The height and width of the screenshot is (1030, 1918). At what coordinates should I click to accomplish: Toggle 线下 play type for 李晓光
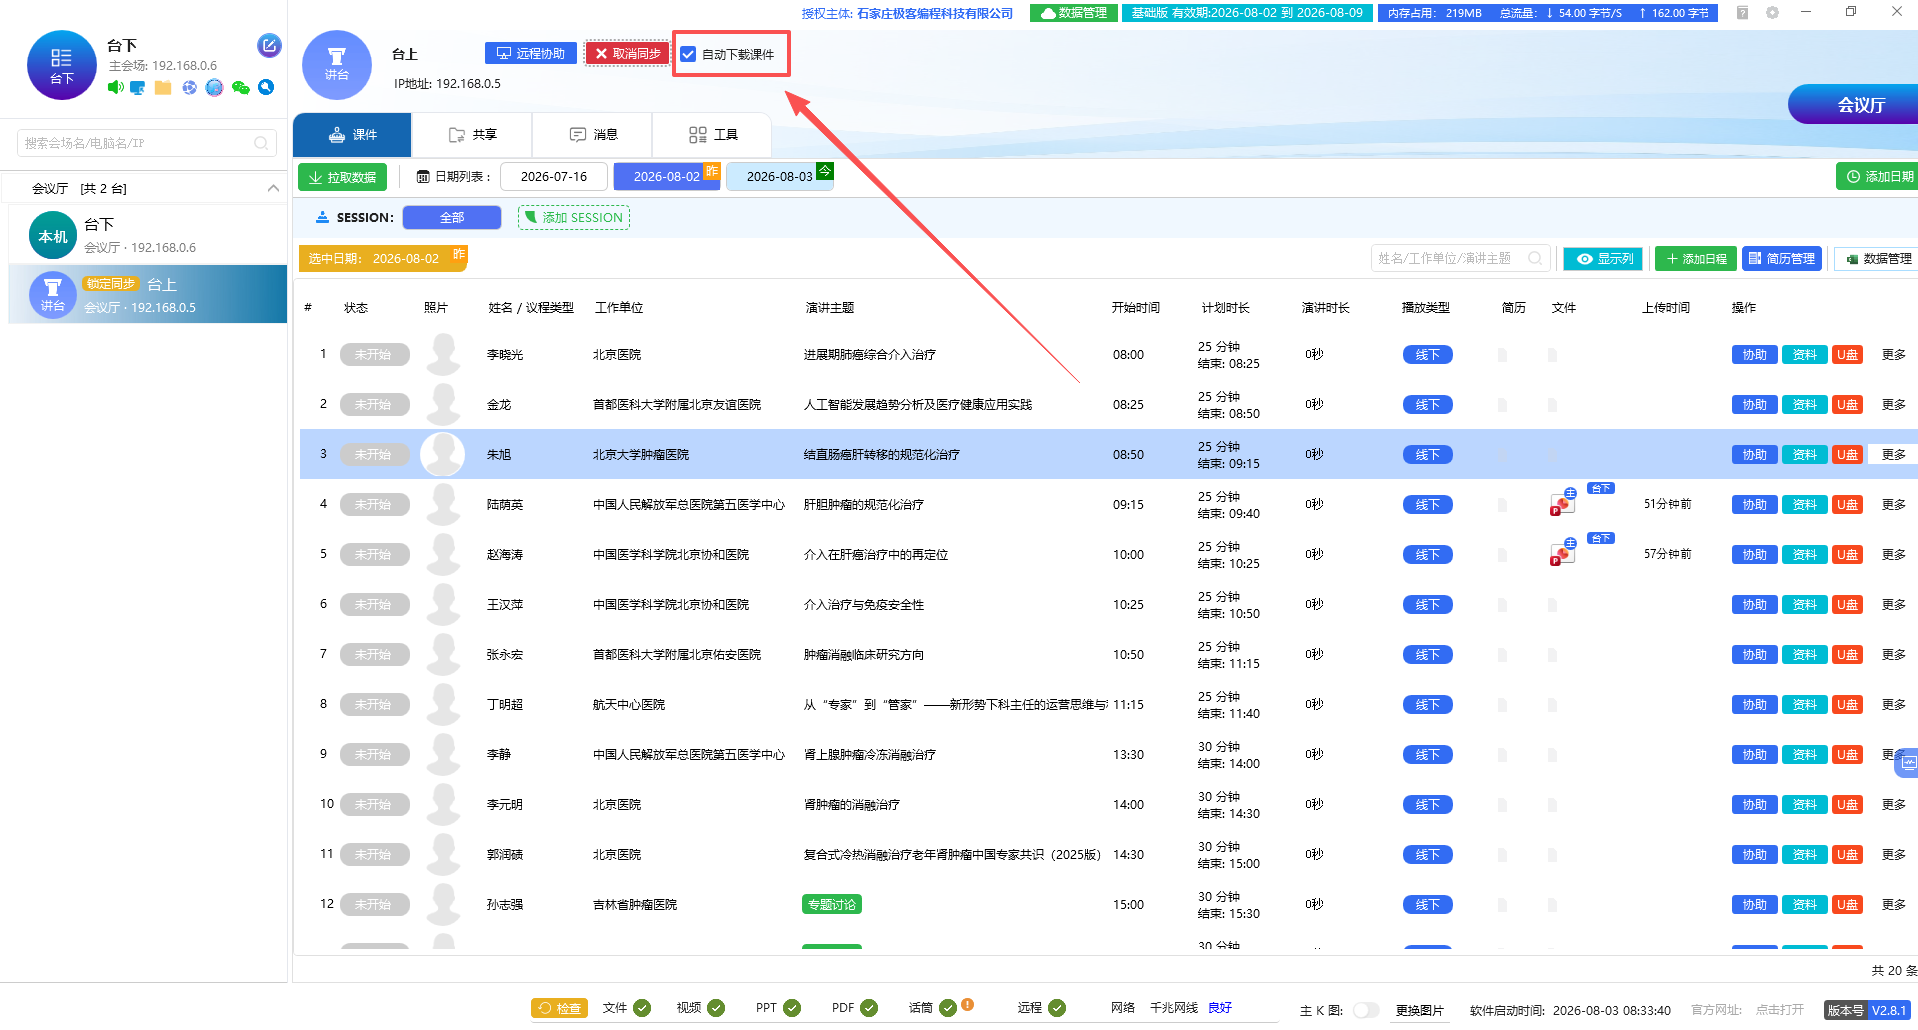[1427, 355]
